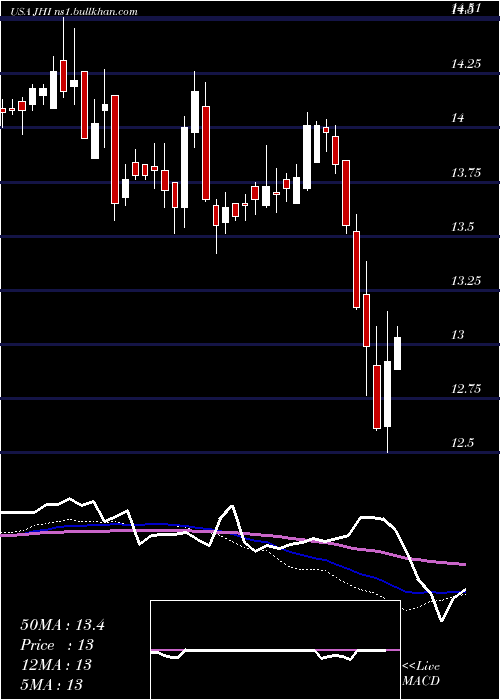Click the '12MA : 13' readout
The image size is (500, 700).
(56, 664)
